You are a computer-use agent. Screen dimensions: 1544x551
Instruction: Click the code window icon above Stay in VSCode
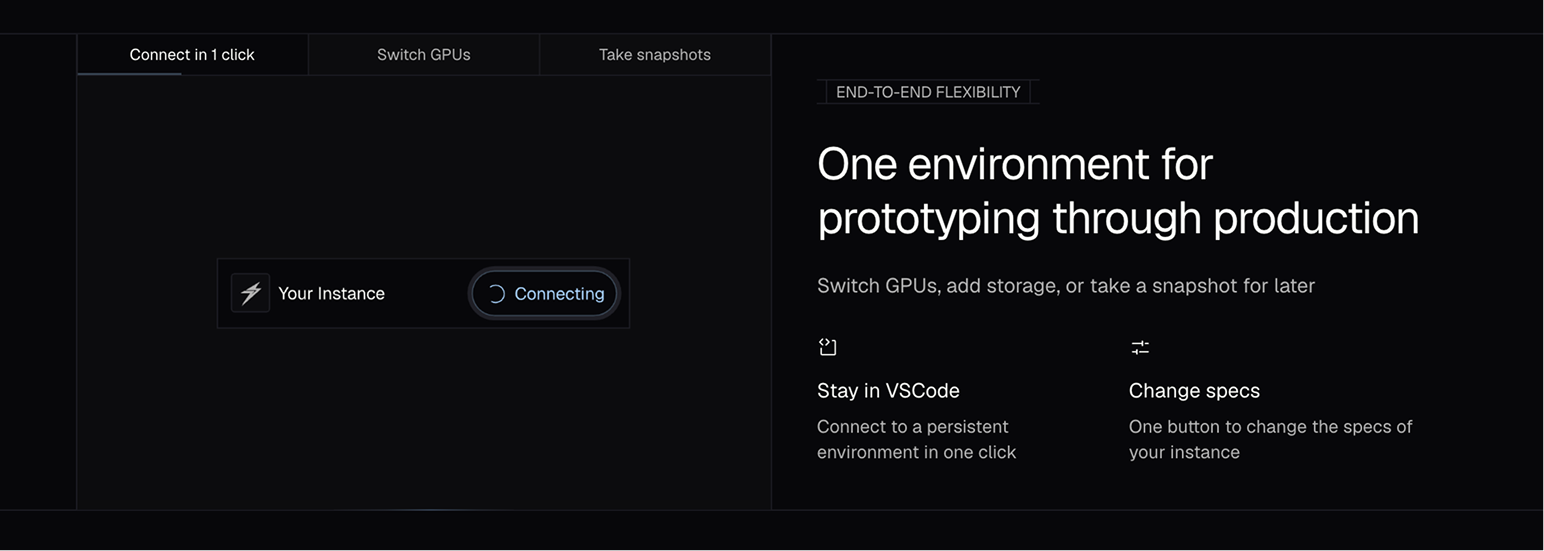click(827, 347)
